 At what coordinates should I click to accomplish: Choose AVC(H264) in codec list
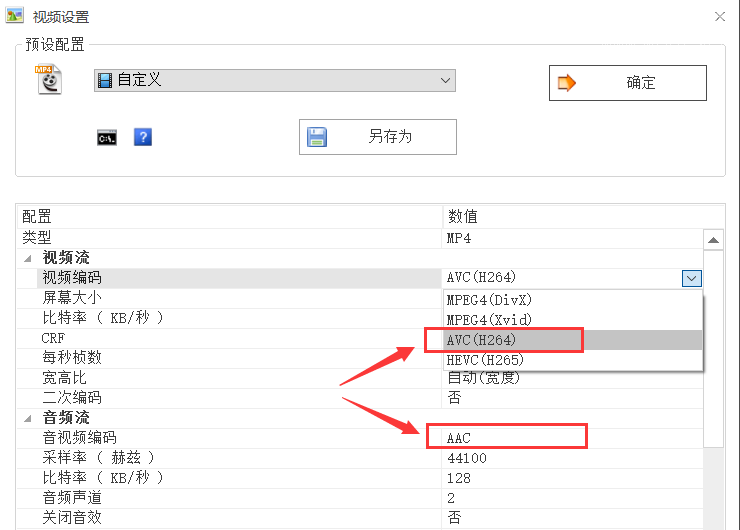pyautogui.click(x=490, y=340)
